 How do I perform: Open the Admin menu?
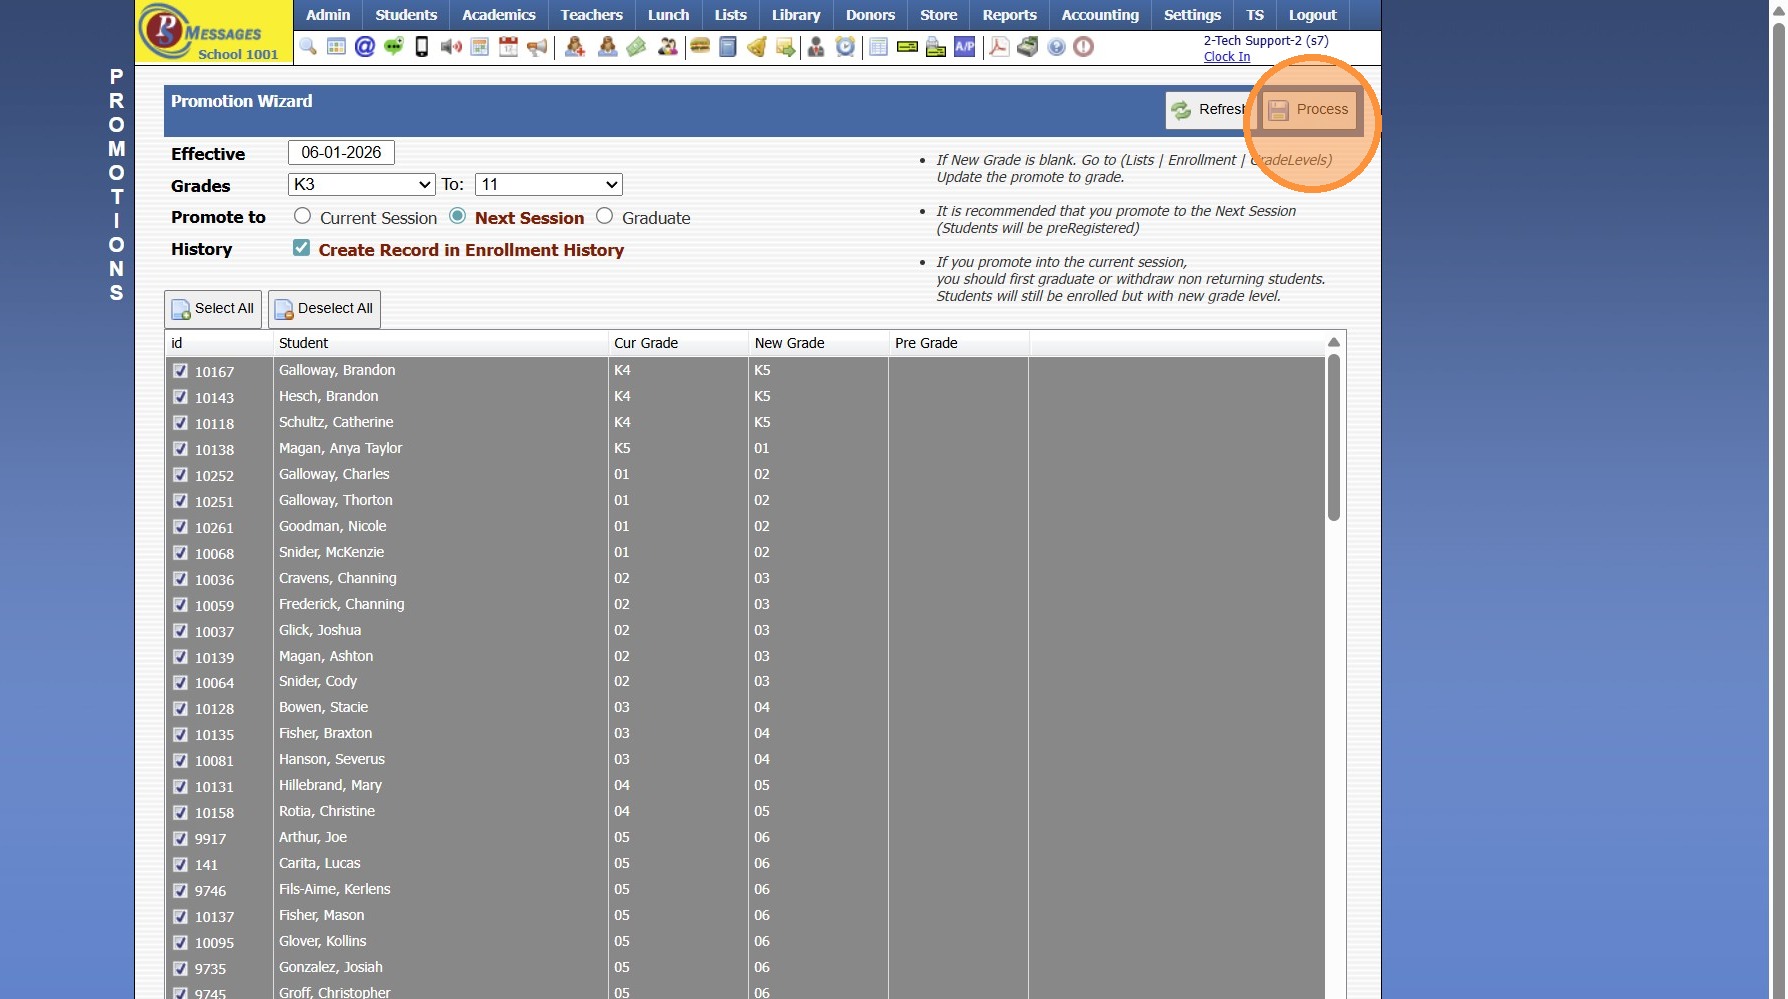tap(328, 15)
